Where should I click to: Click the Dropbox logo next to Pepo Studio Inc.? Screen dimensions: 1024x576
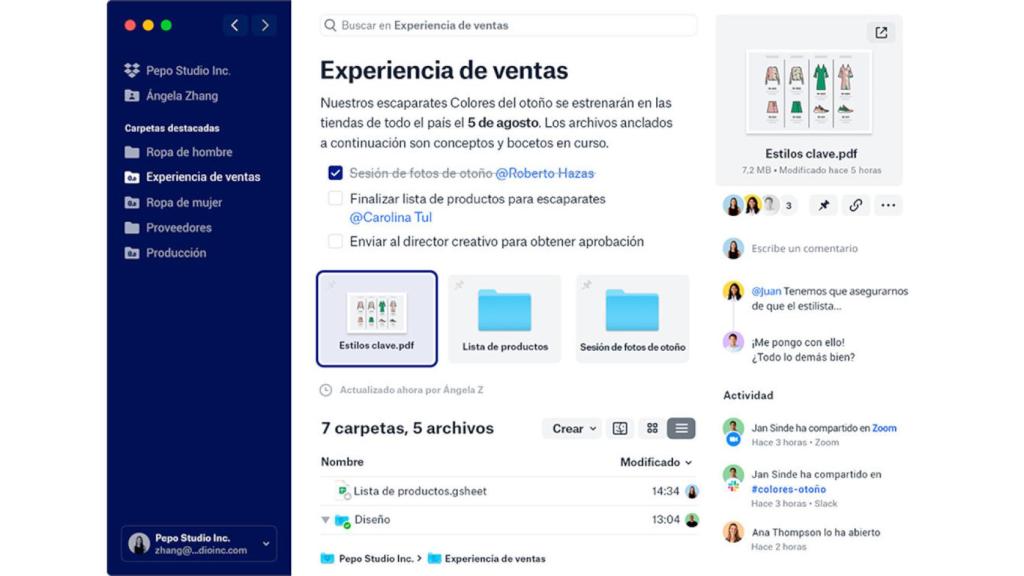click(131, 70)
